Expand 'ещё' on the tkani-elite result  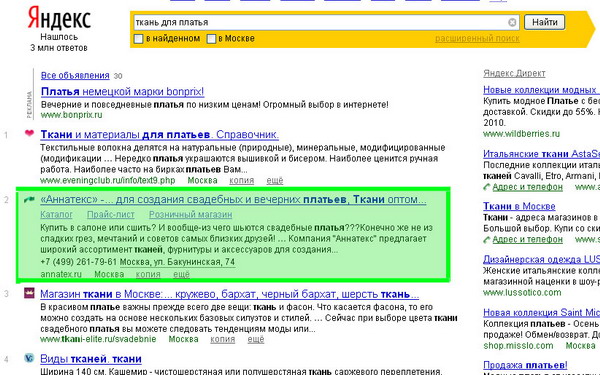click(256, 339)
